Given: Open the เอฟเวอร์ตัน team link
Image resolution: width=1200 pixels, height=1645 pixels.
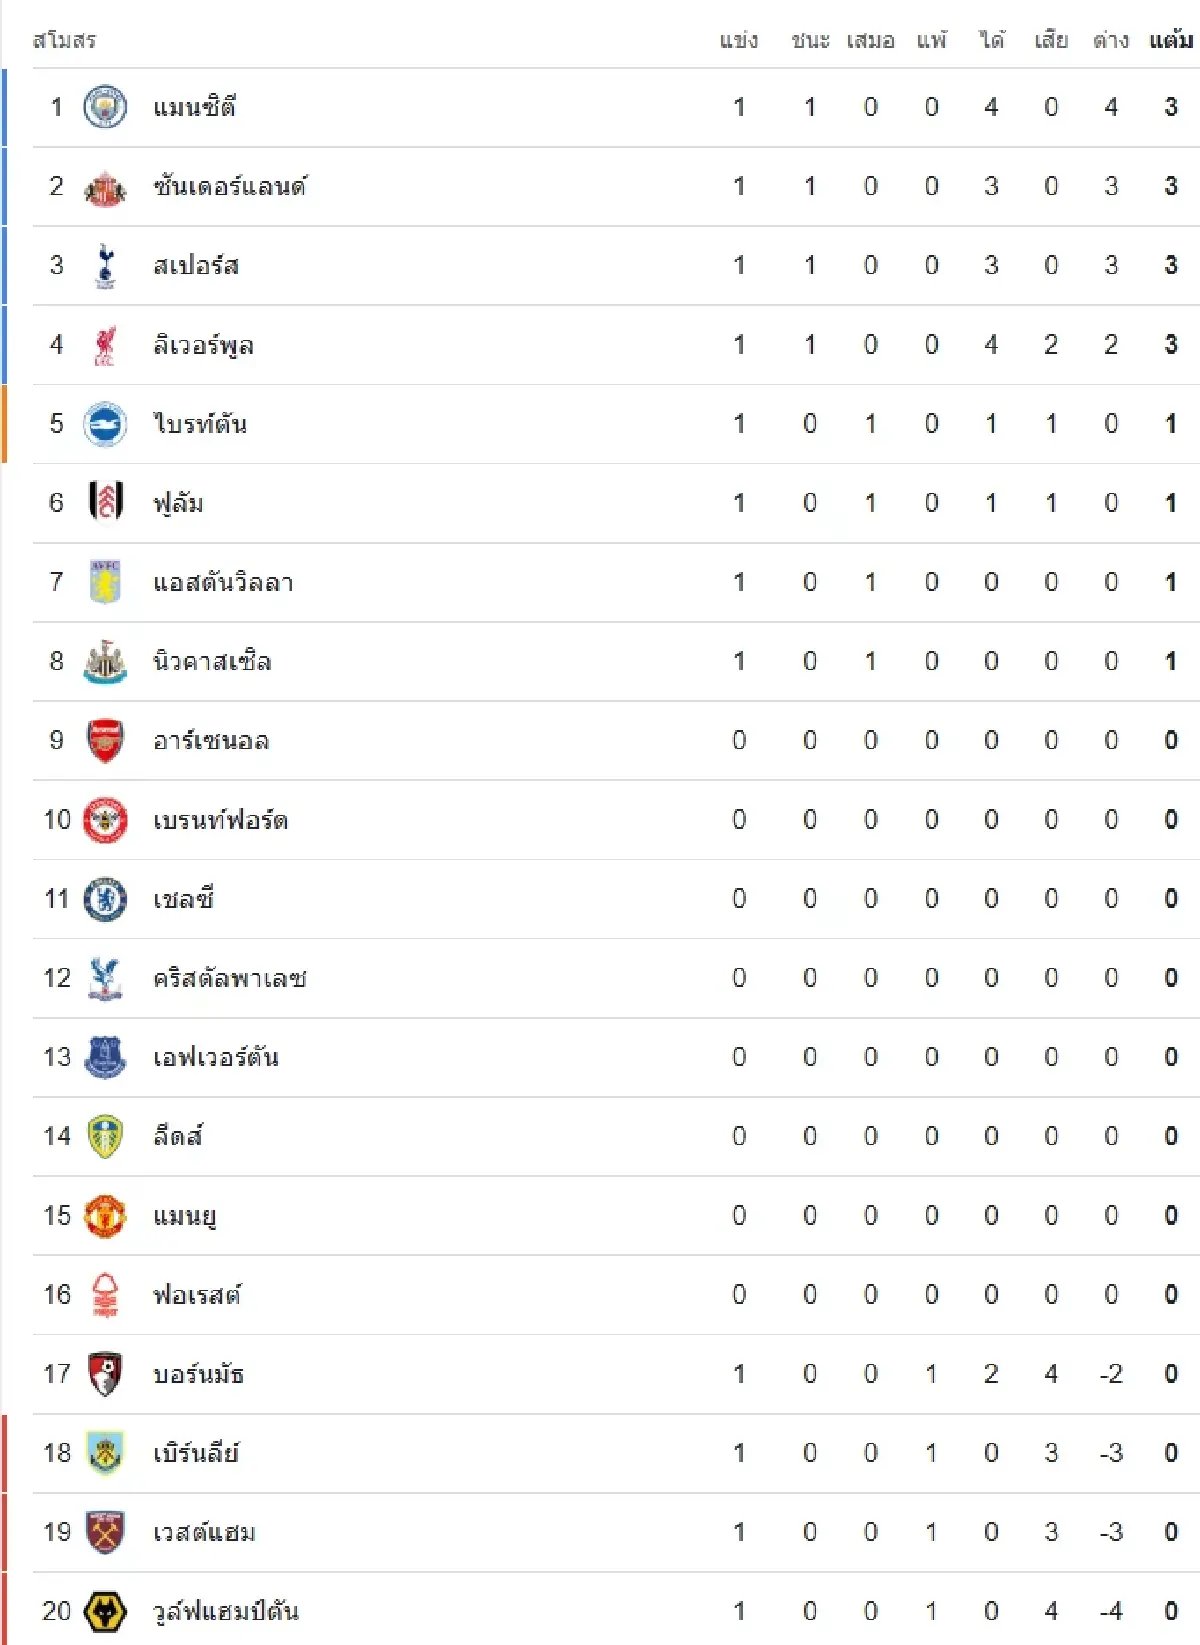Looking at the screenshot, I should coord(215,1057).
